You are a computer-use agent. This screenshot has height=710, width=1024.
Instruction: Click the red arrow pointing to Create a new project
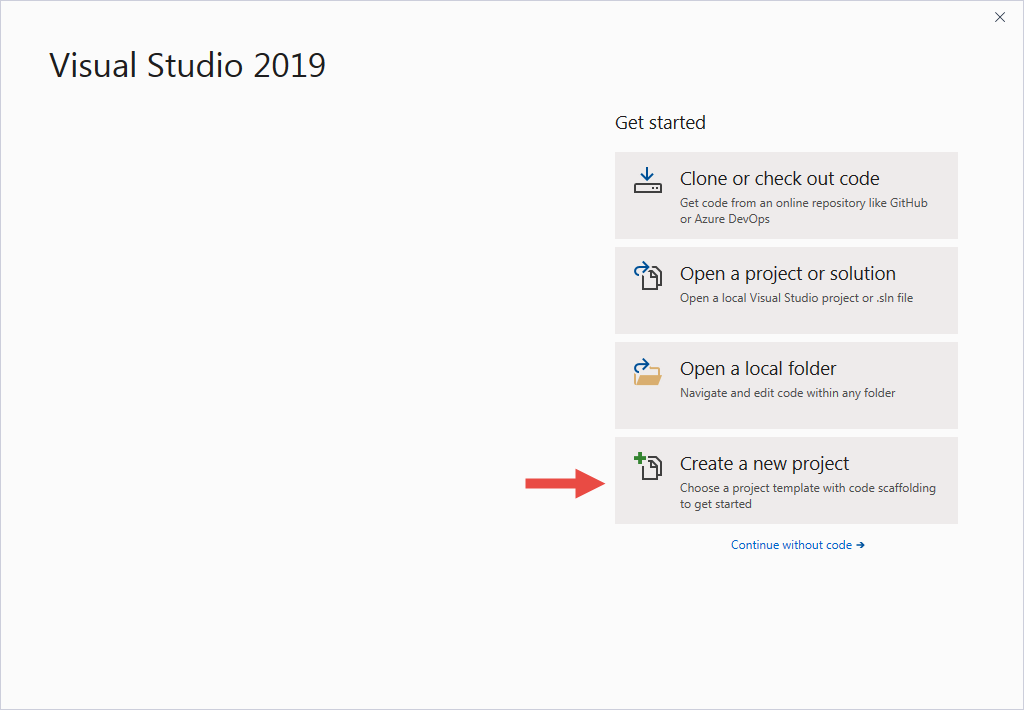point(565,485)
